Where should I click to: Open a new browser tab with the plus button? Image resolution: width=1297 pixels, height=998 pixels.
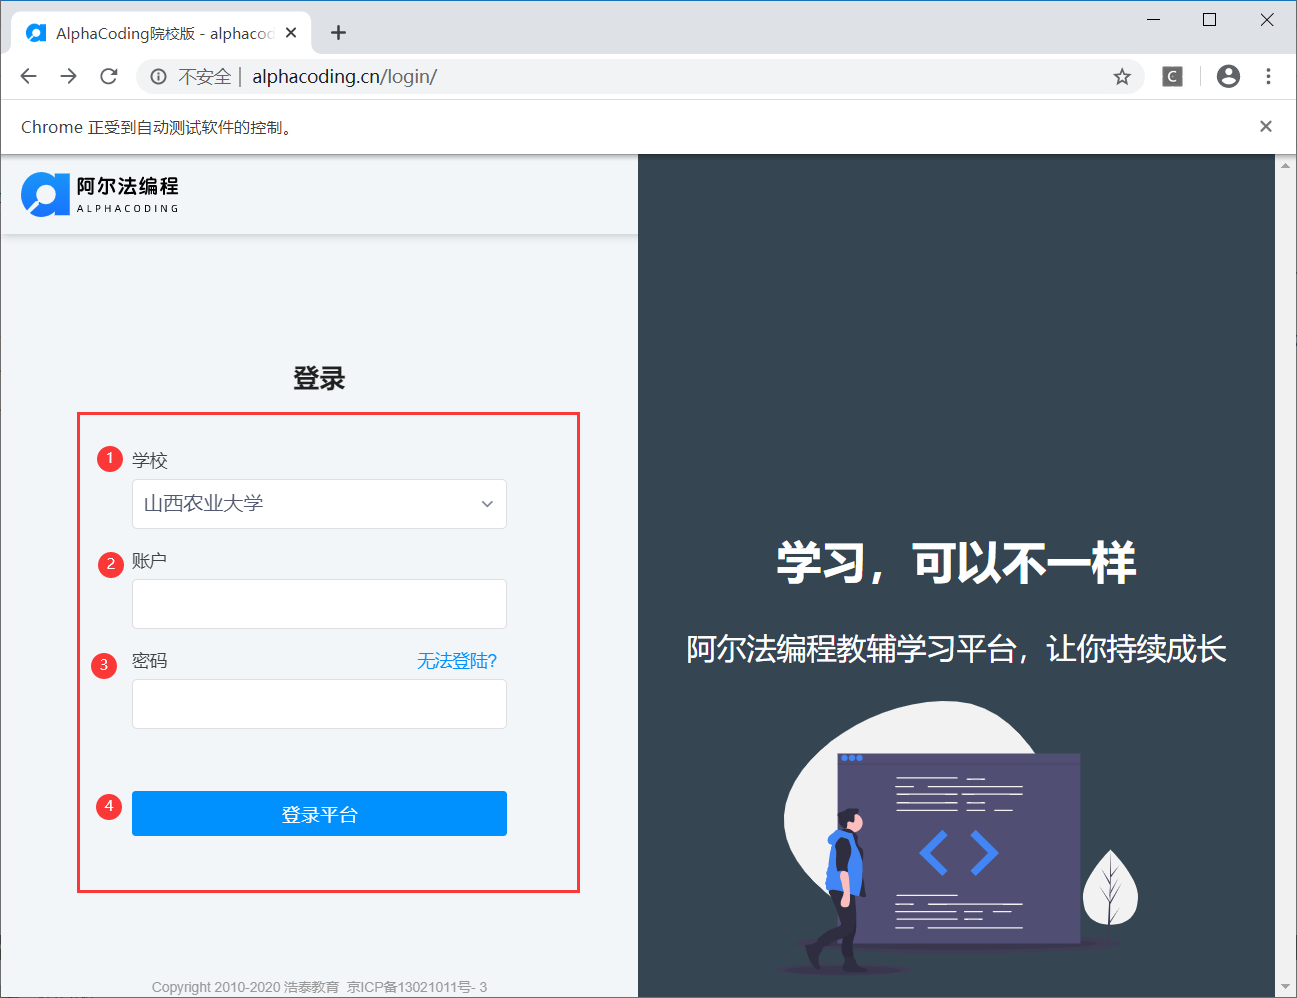[x=338, y=32]
